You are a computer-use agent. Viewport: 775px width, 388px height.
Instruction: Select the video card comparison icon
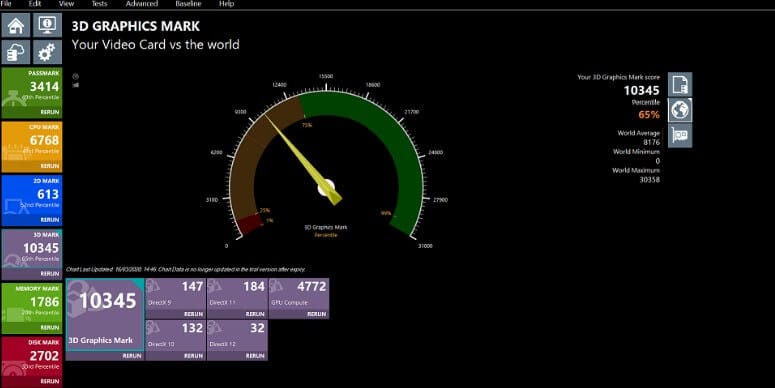[x=680, y=135]
